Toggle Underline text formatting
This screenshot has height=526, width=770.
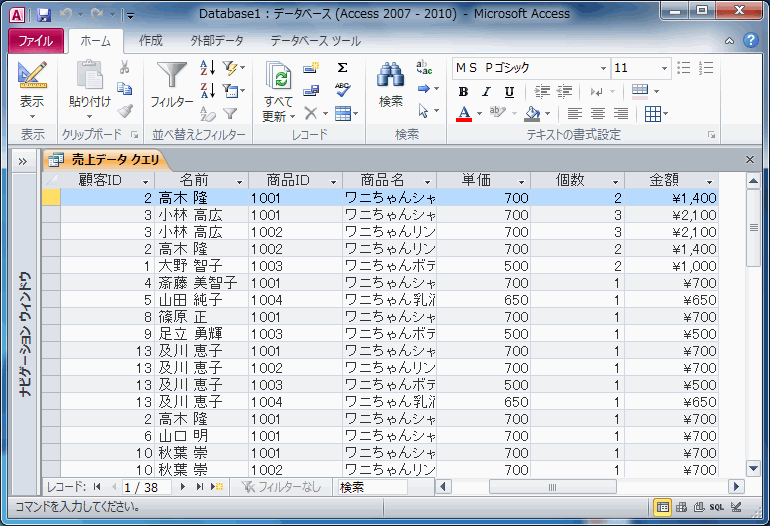pos(509,92)
